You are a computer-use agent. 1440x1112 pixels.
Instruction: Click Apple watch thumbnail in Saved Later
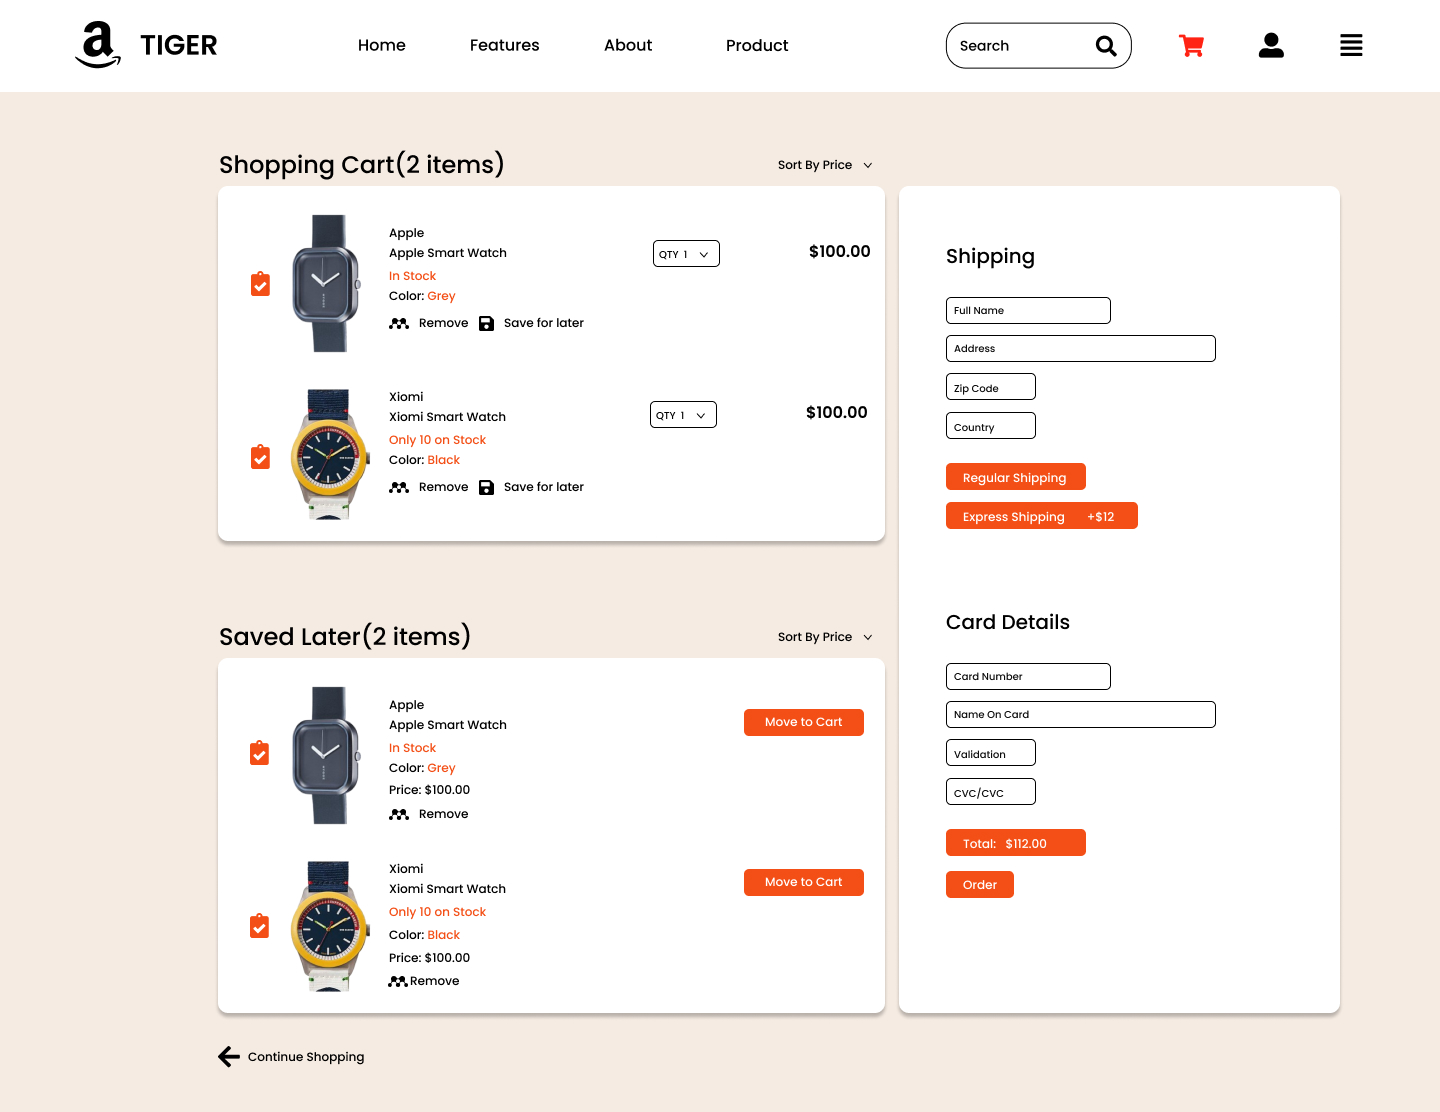pos(325,755)
